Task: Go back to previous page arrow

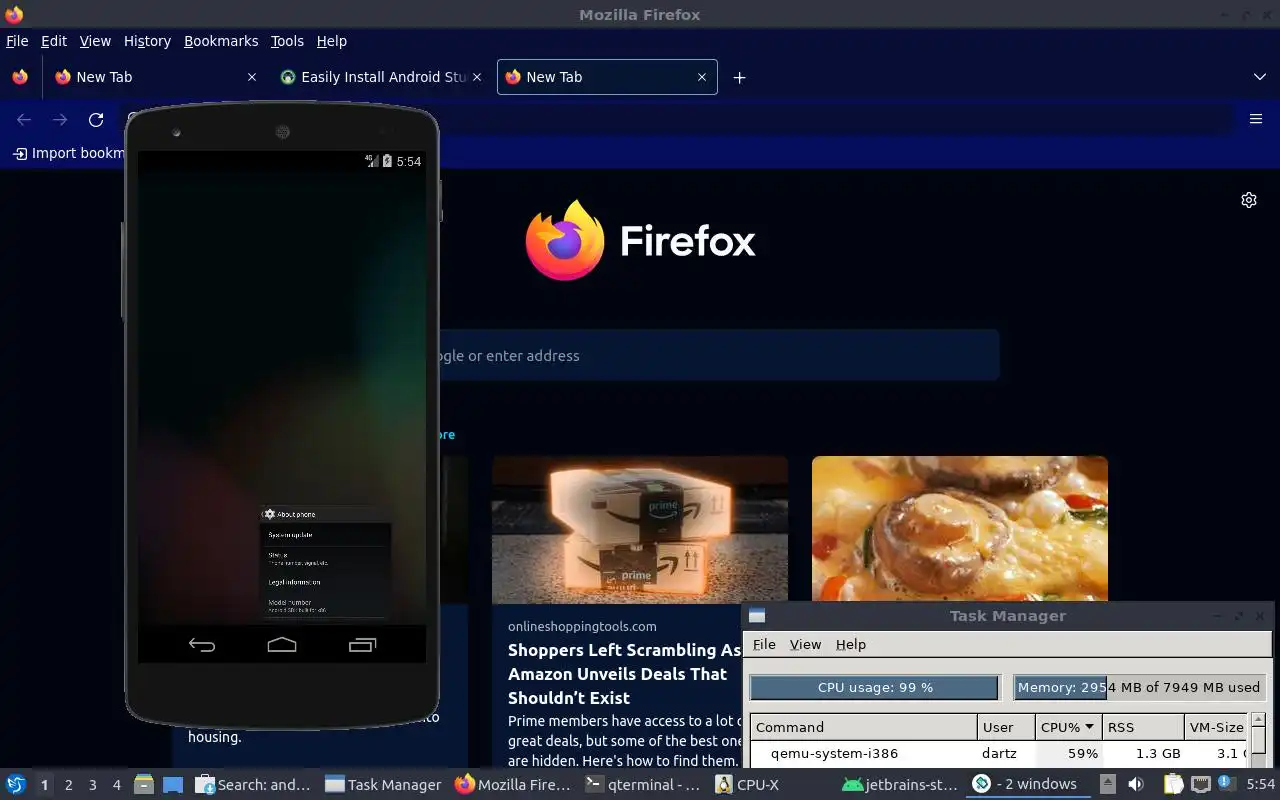Action: pyautogui.click(x=24, y=120)
